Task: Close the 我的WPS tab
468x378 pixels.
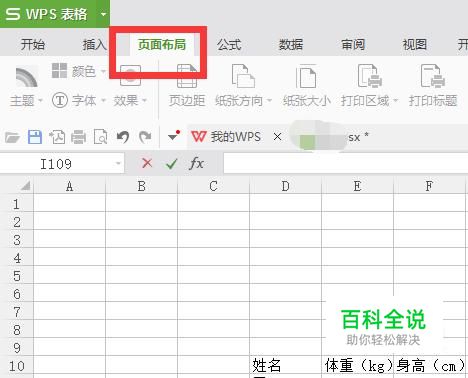Action: point(277,136)
